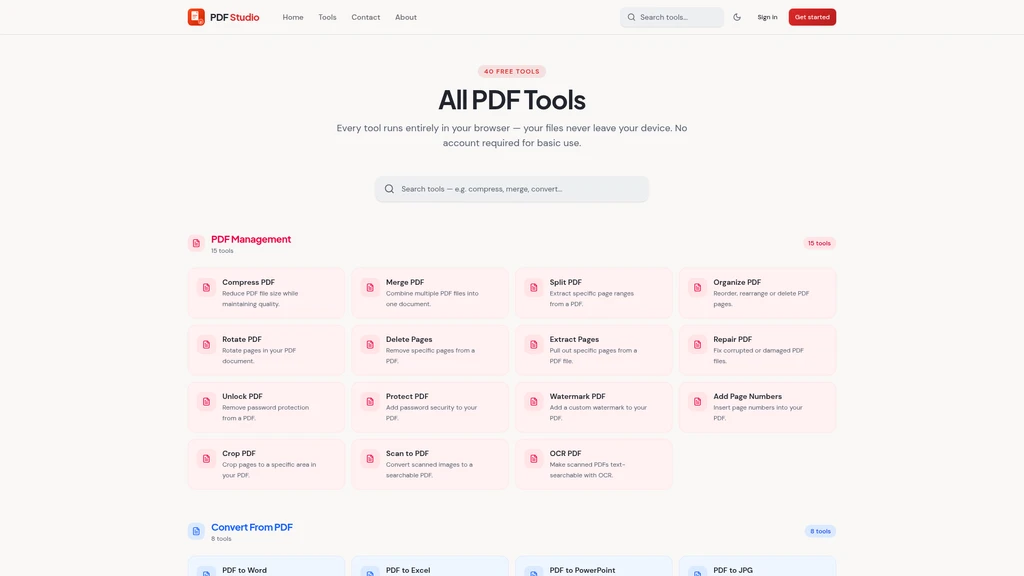Click magnifier icon in main search bar
1024x576 pixels.
389,189
